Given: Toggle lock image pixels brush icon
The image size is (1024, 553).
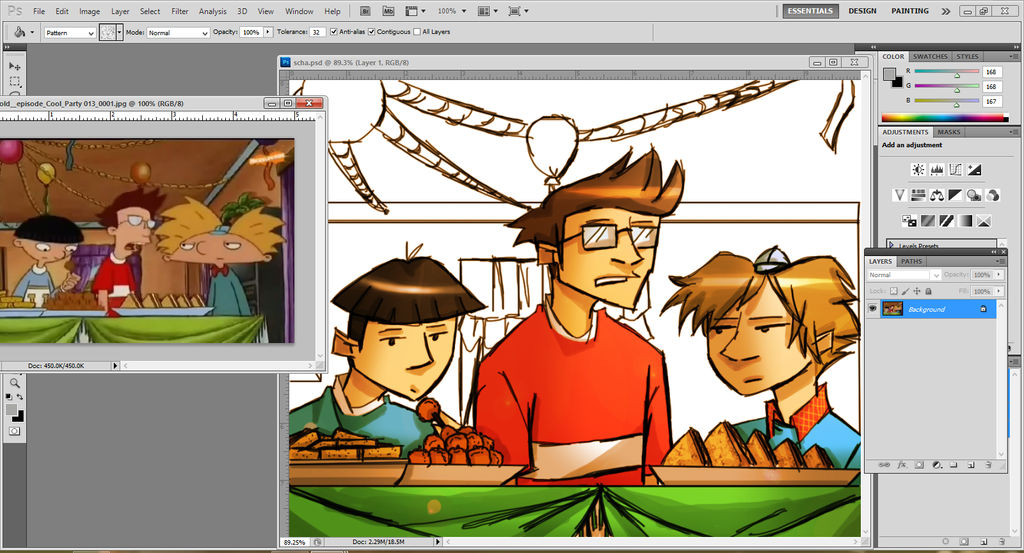Looking at the screenshot, I should (905, 291).
